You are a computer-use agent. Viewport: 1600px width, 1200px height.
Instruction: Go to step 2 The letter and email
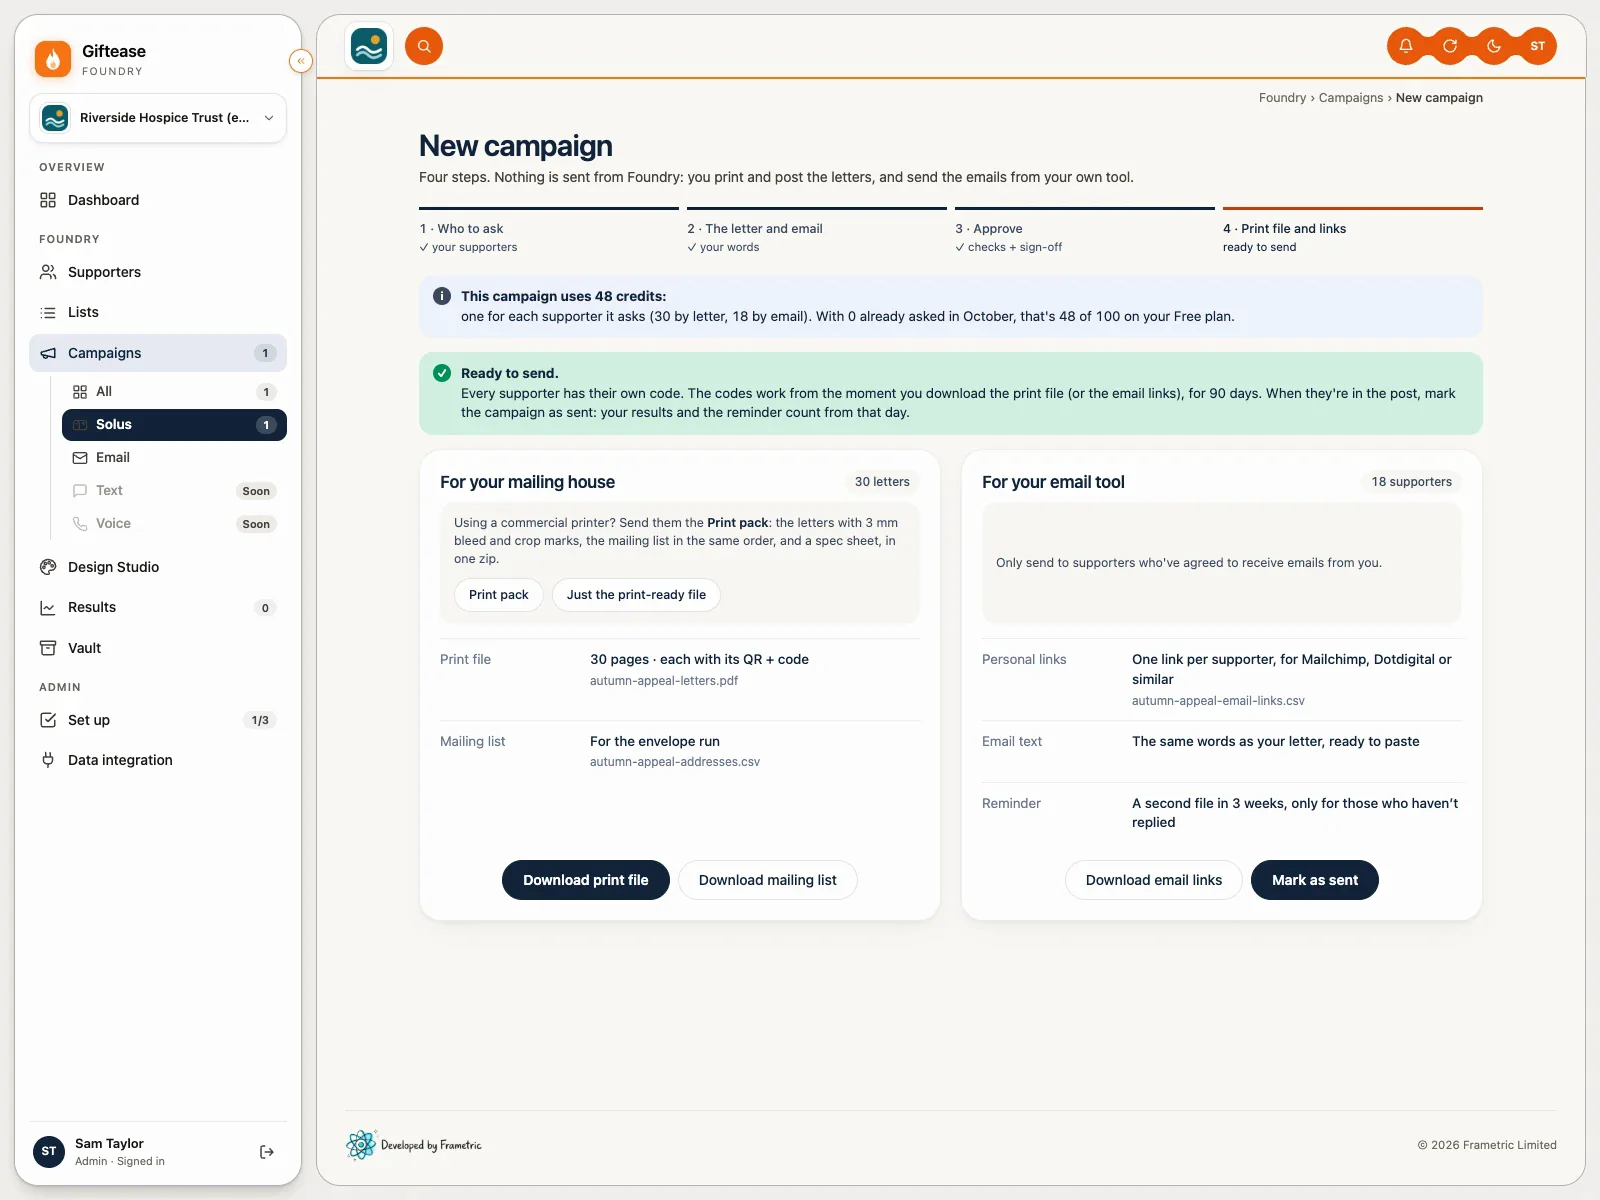tap(816, 232)
